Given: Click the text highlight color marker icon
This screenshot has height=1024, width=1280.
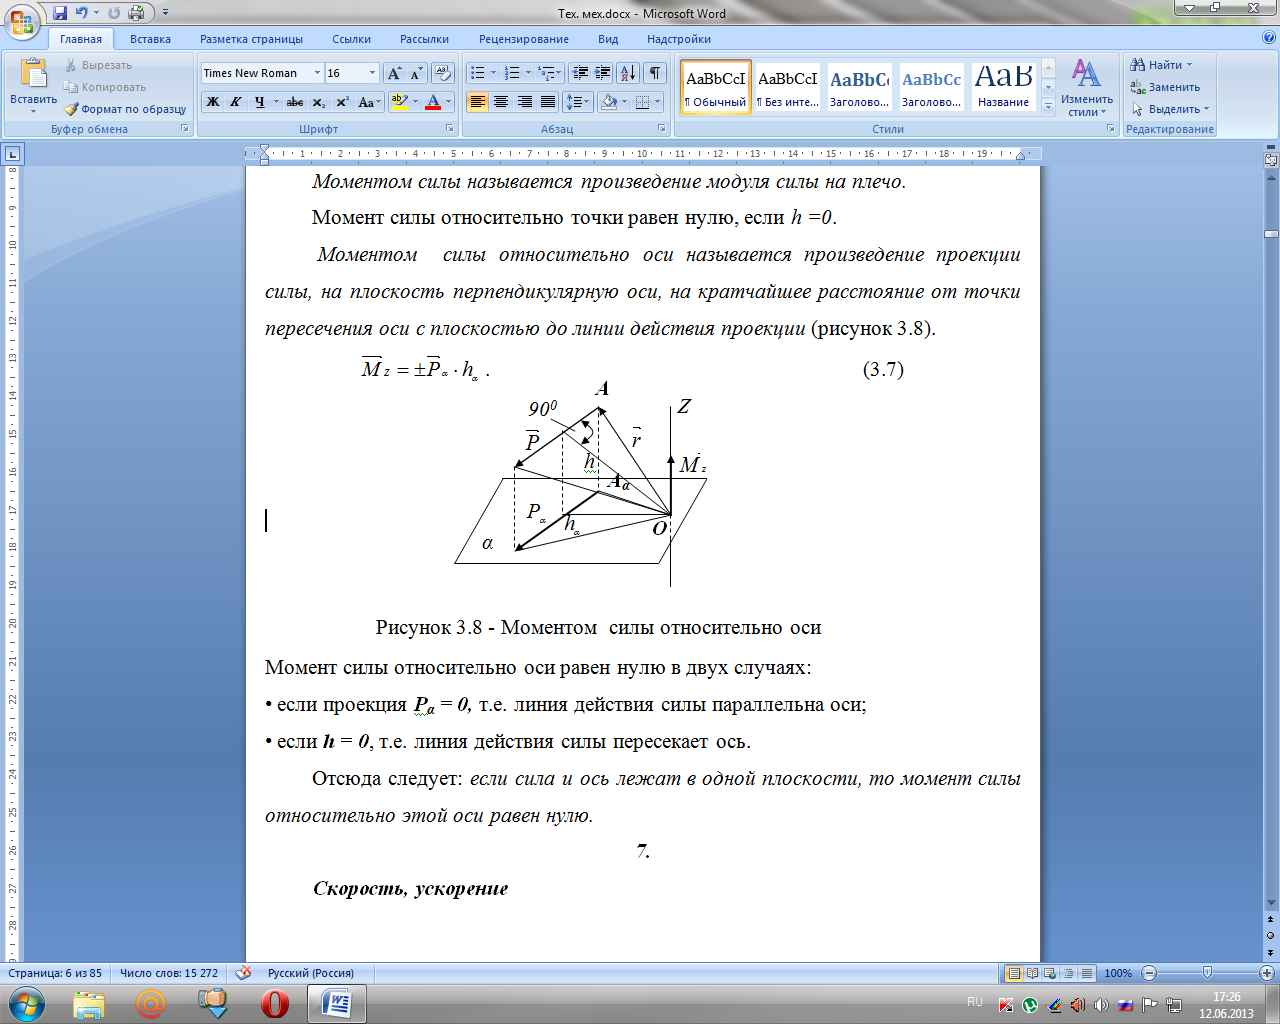Looking at the screenshot, I should coord(399,102).
